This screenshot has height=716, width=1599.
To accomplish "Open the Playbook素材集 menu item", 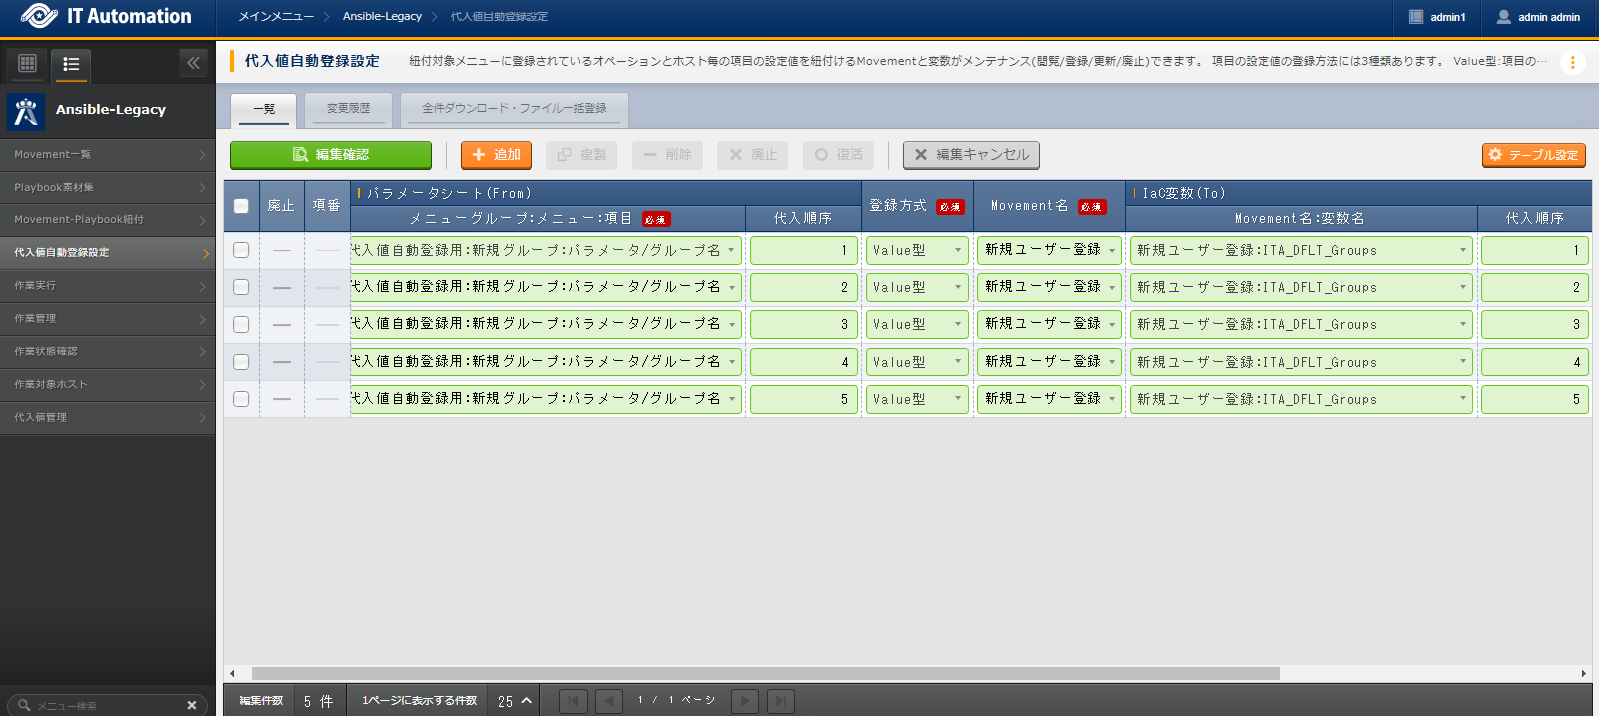I will pos(107,187).
